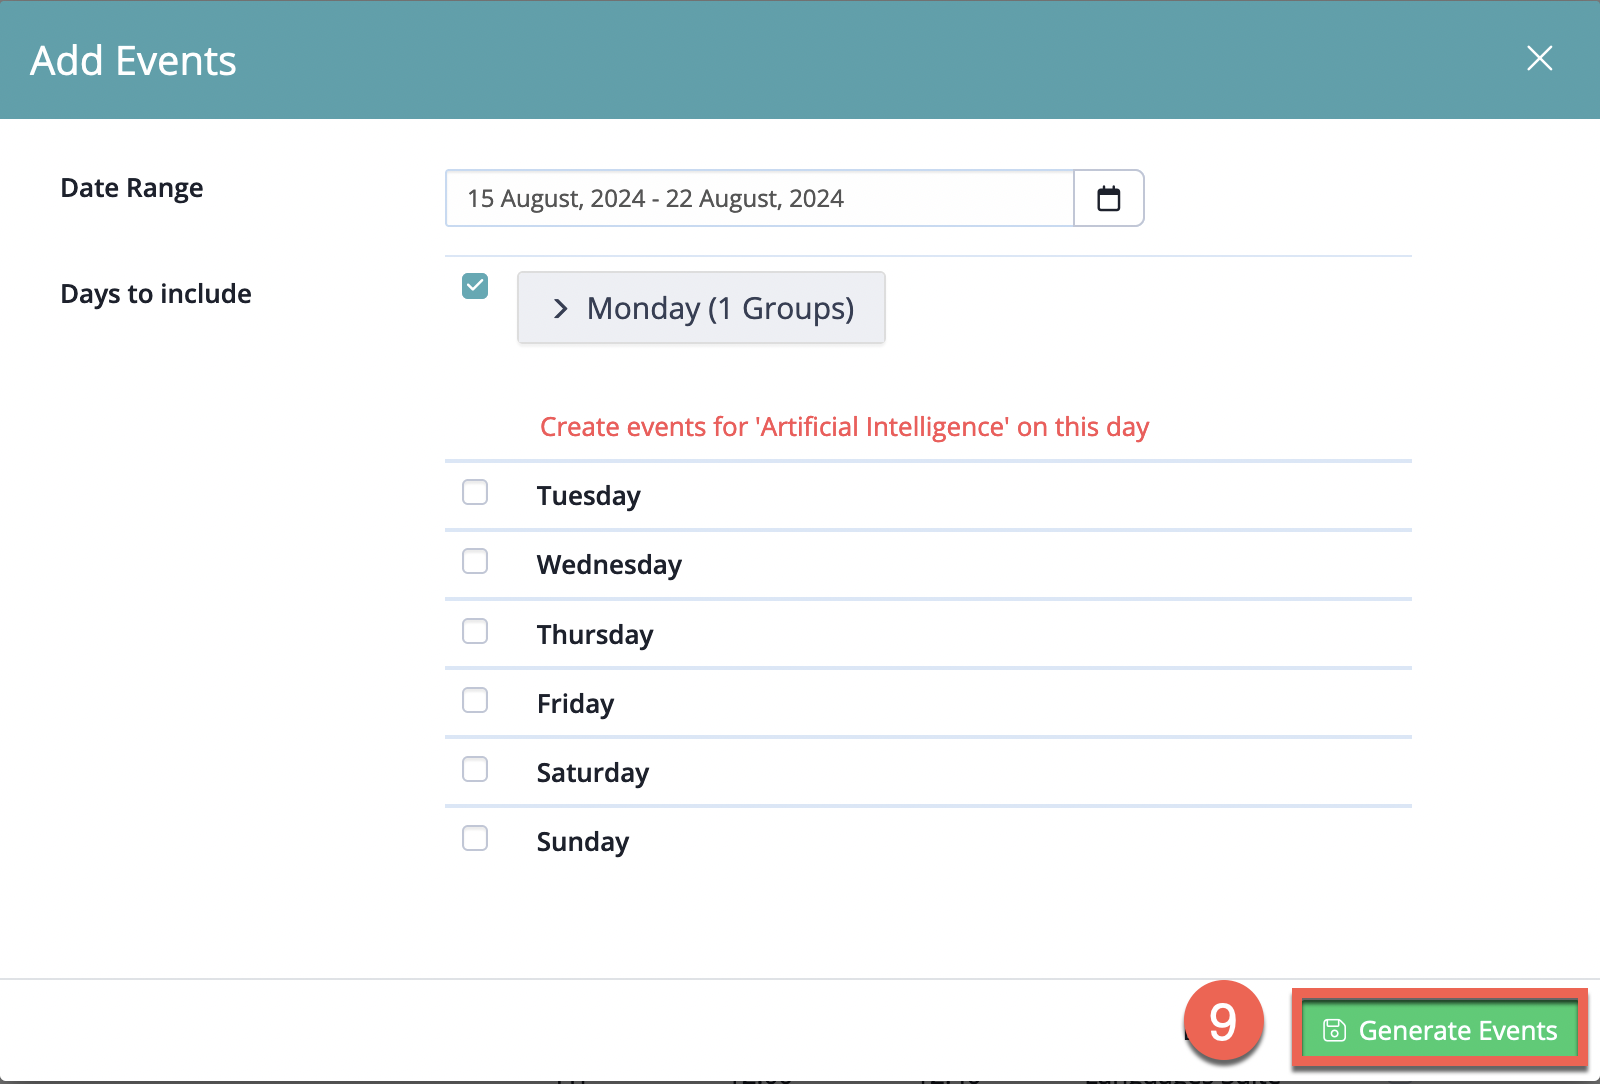Click the red 'Artificial Intelligence' events text
This screenshot has height=1084, width=1600.
(844, 427)
